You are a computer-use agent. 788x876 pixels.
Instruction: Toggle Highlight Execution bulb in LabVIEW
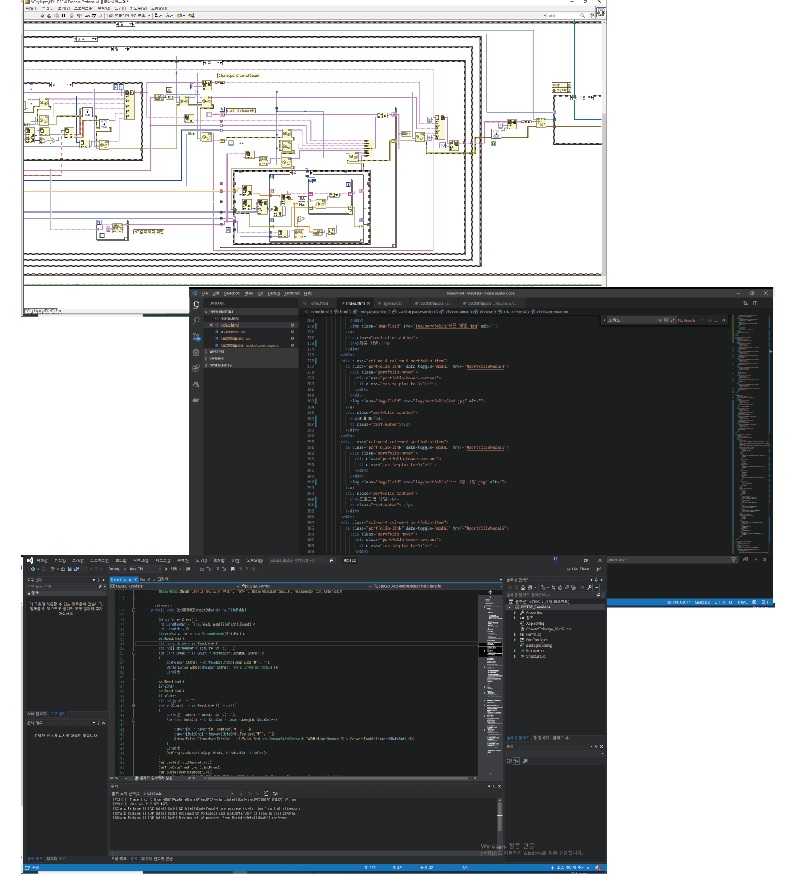click(x=71, y=15)
